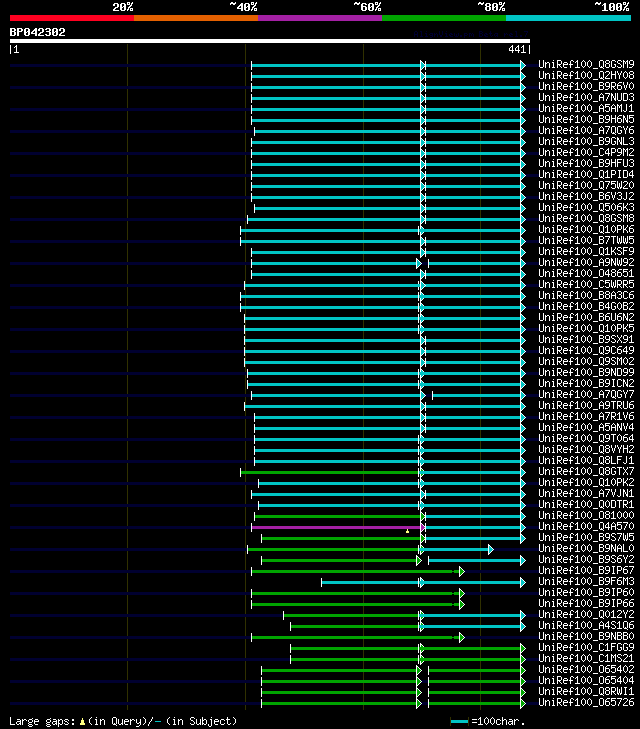640x729 pixels.
Task: Select the UniRef100_A7QGY6 row label
Action: click(x=586, y=130)
